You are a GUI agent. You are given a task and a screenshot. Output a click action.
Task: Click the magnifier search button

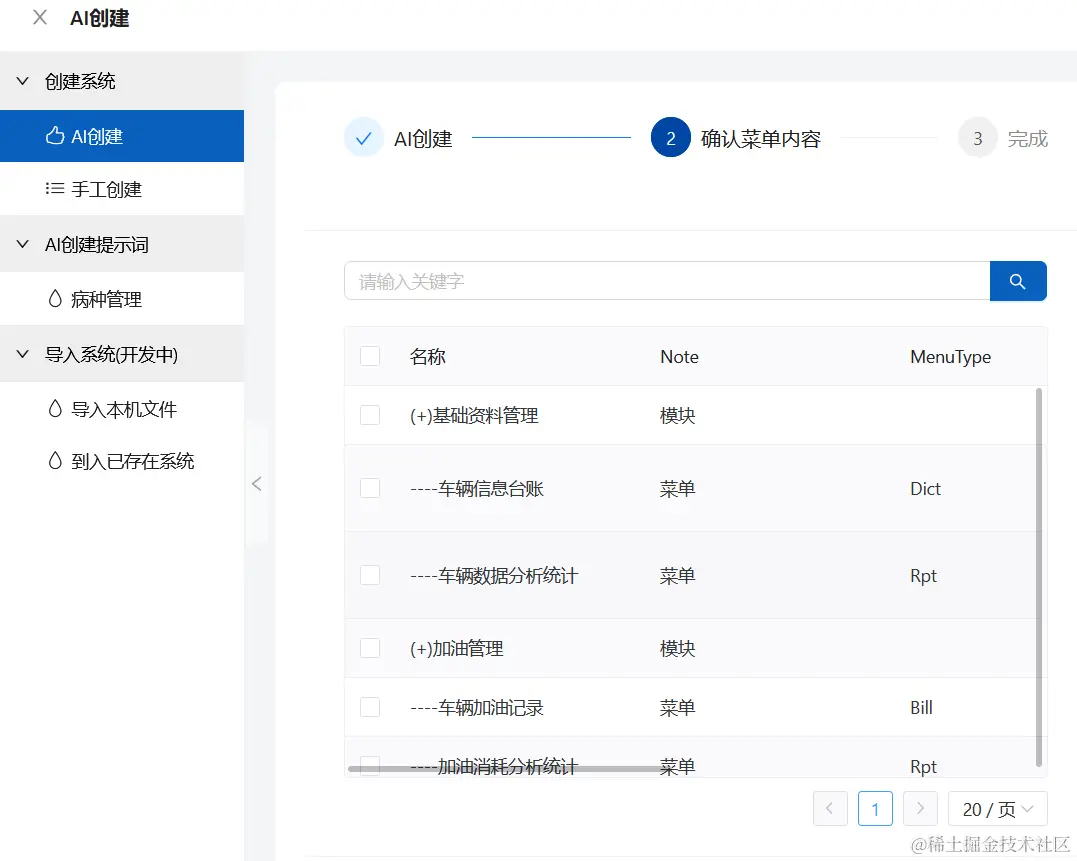pyautogui.click(x=1018, y=281)
